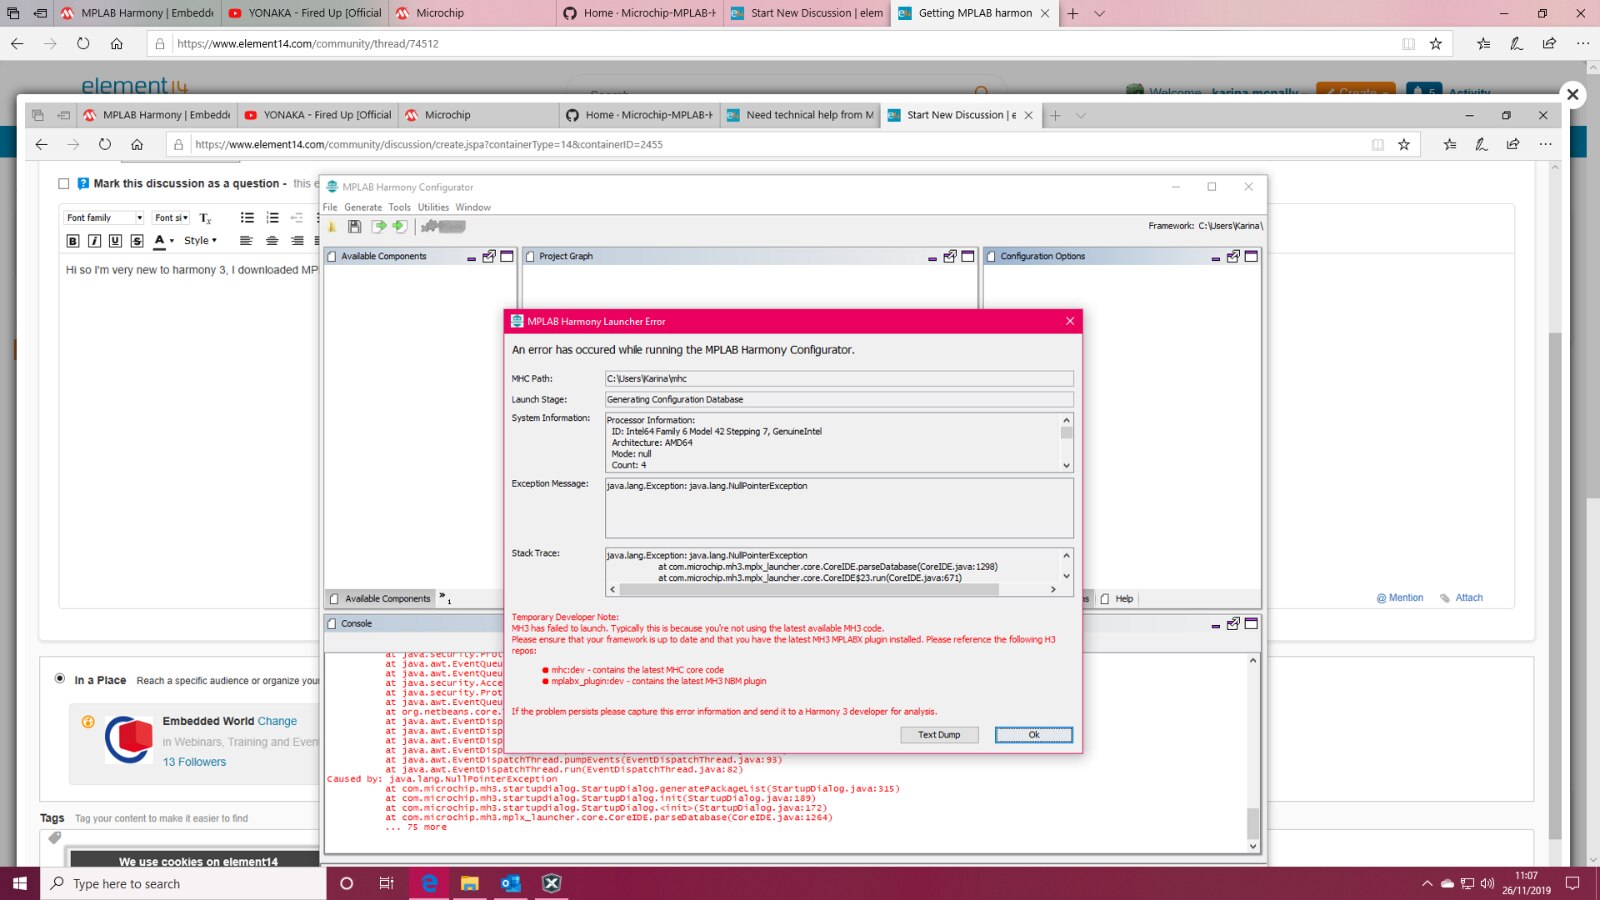Expand the hidden tabs chevron beside Available Components tab
Image resolution: width=1600 pixels, height=900 pixels.
(x=443, y=597)
